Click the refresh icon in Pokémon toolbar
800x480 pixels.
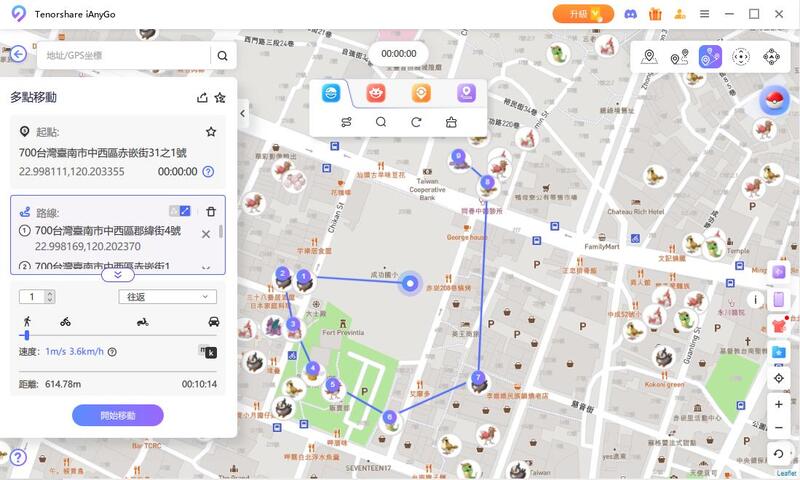[x=416, y=122]
